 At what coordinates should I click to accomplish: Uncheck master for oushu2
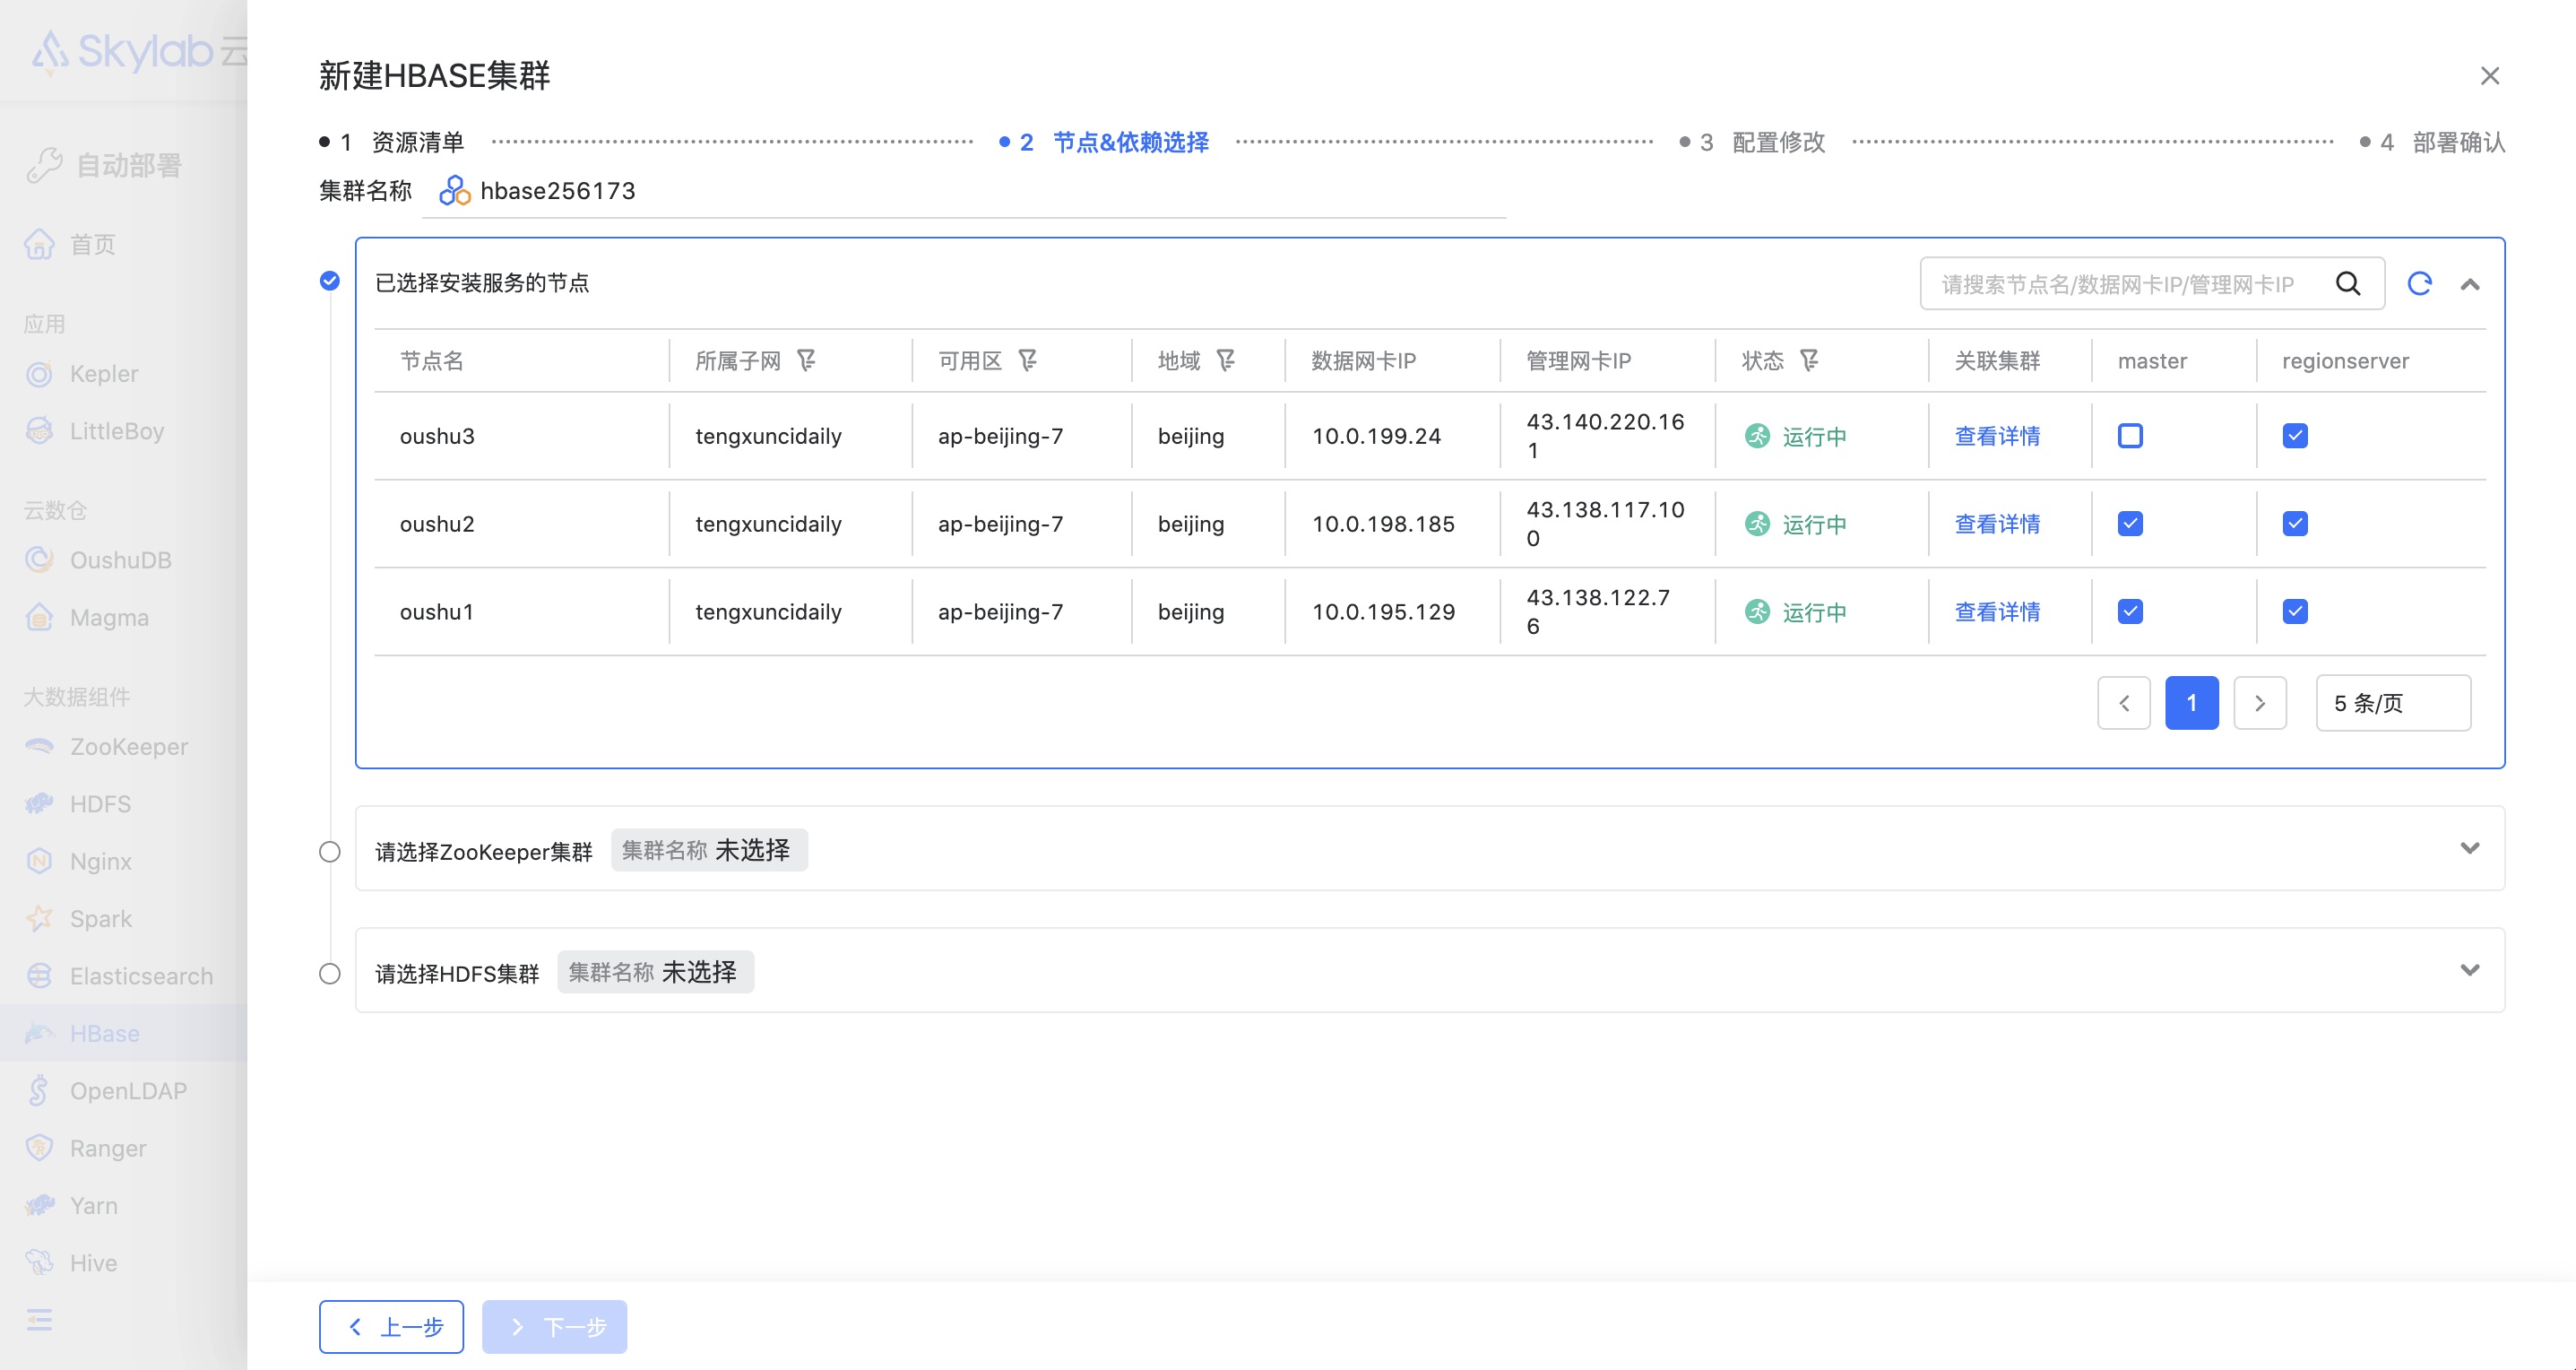(2130, 524)
